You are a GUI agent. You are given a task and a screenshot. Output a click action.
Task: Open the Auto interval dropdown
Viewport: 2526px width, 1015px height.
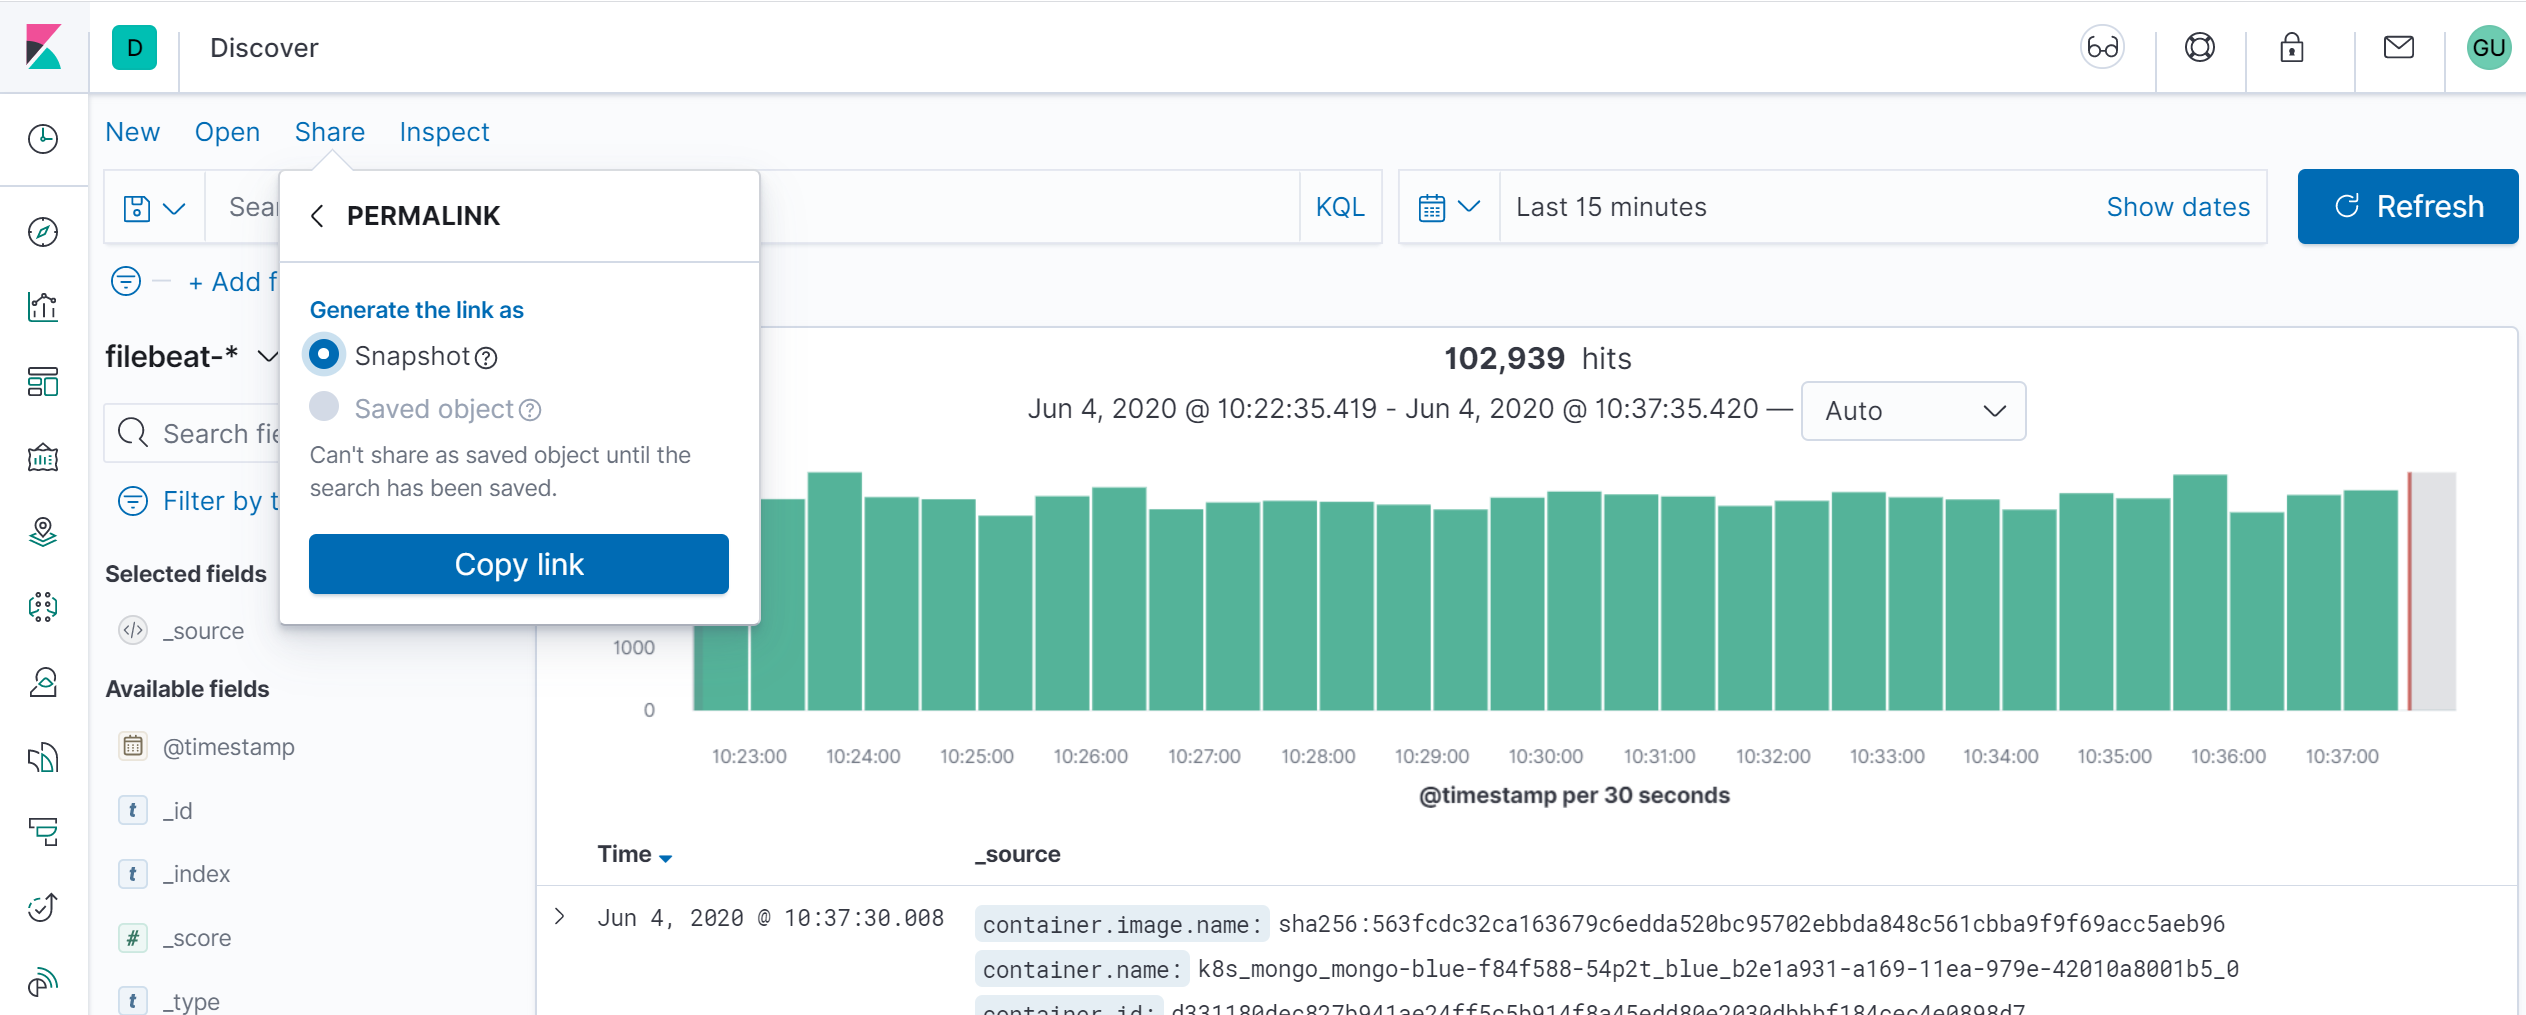click(x=1913, y=411)
